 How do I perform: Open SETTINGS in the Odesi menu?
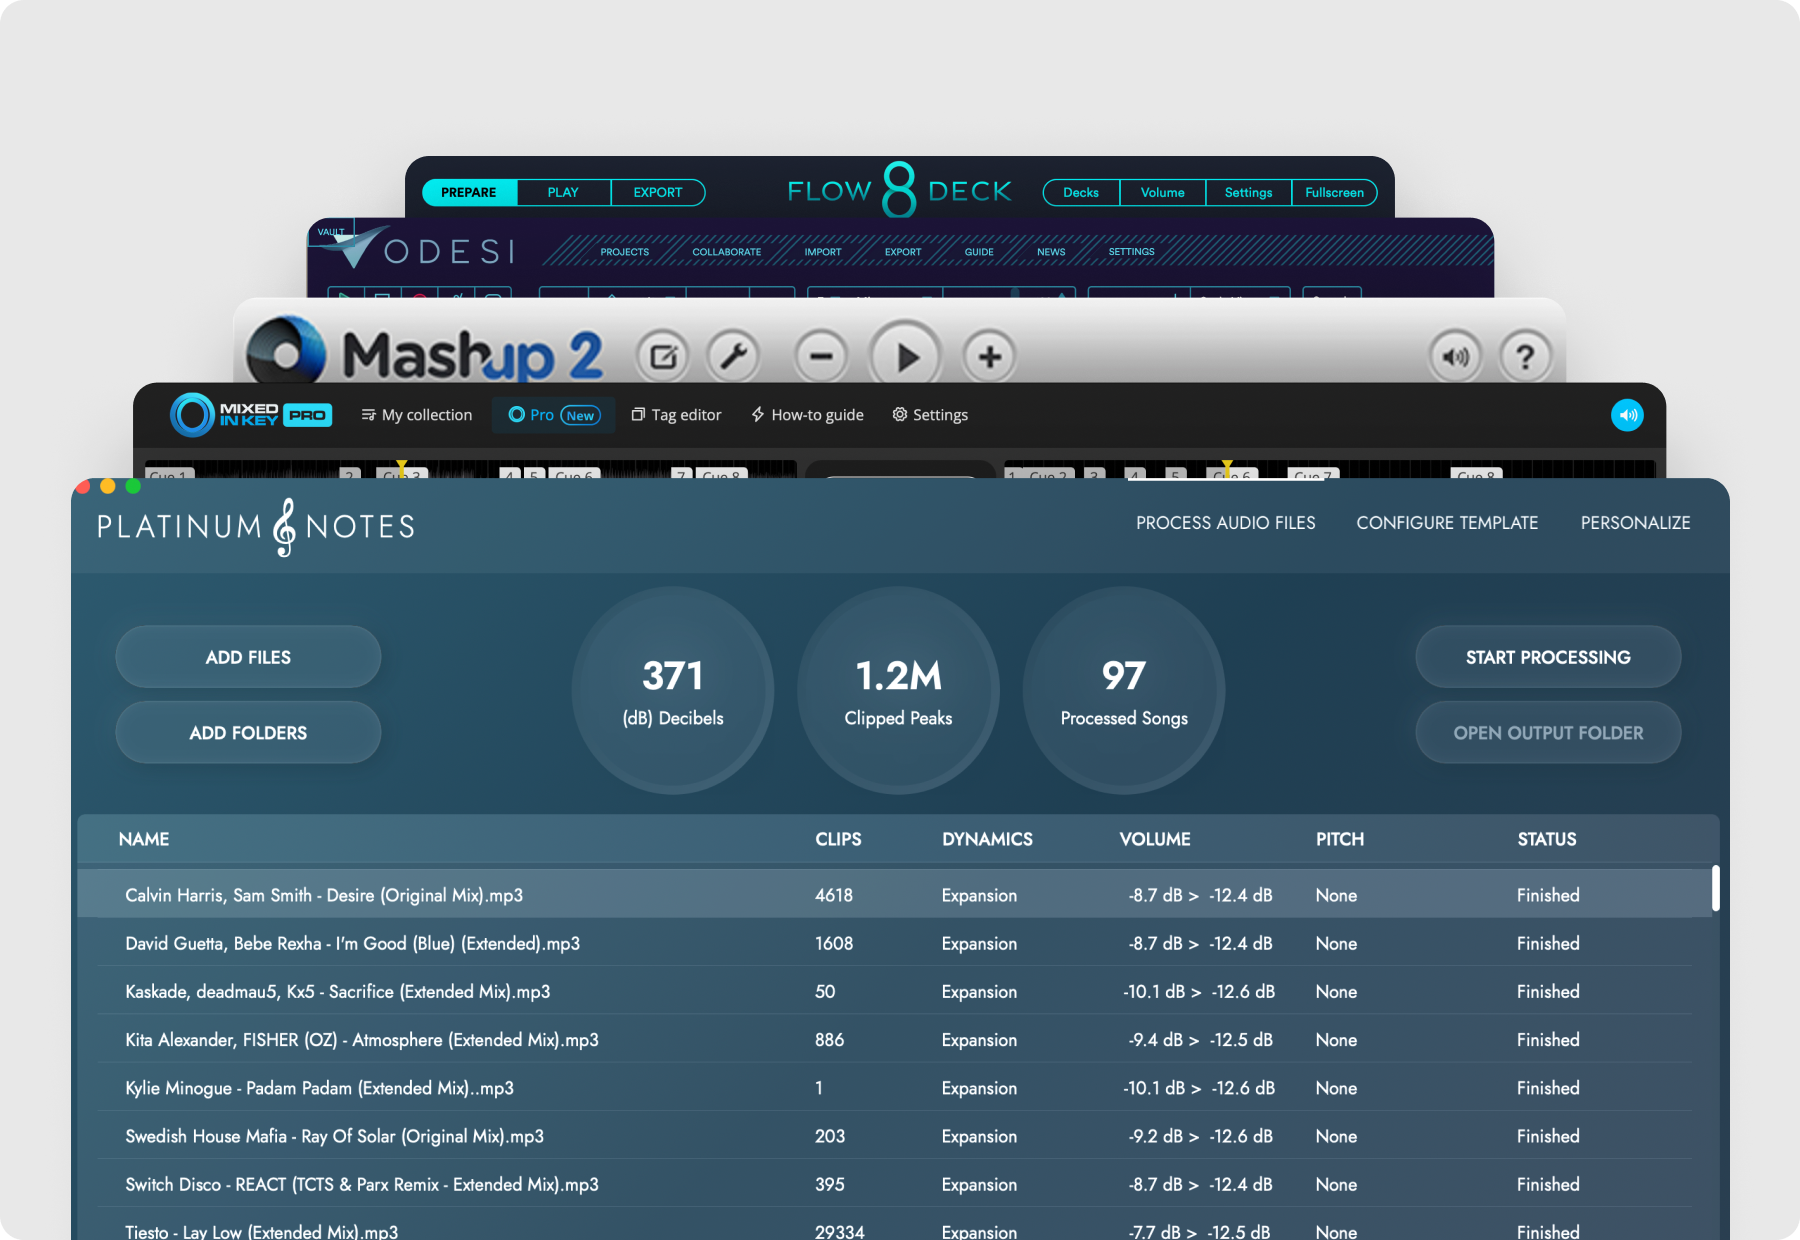coord(1131,252)
